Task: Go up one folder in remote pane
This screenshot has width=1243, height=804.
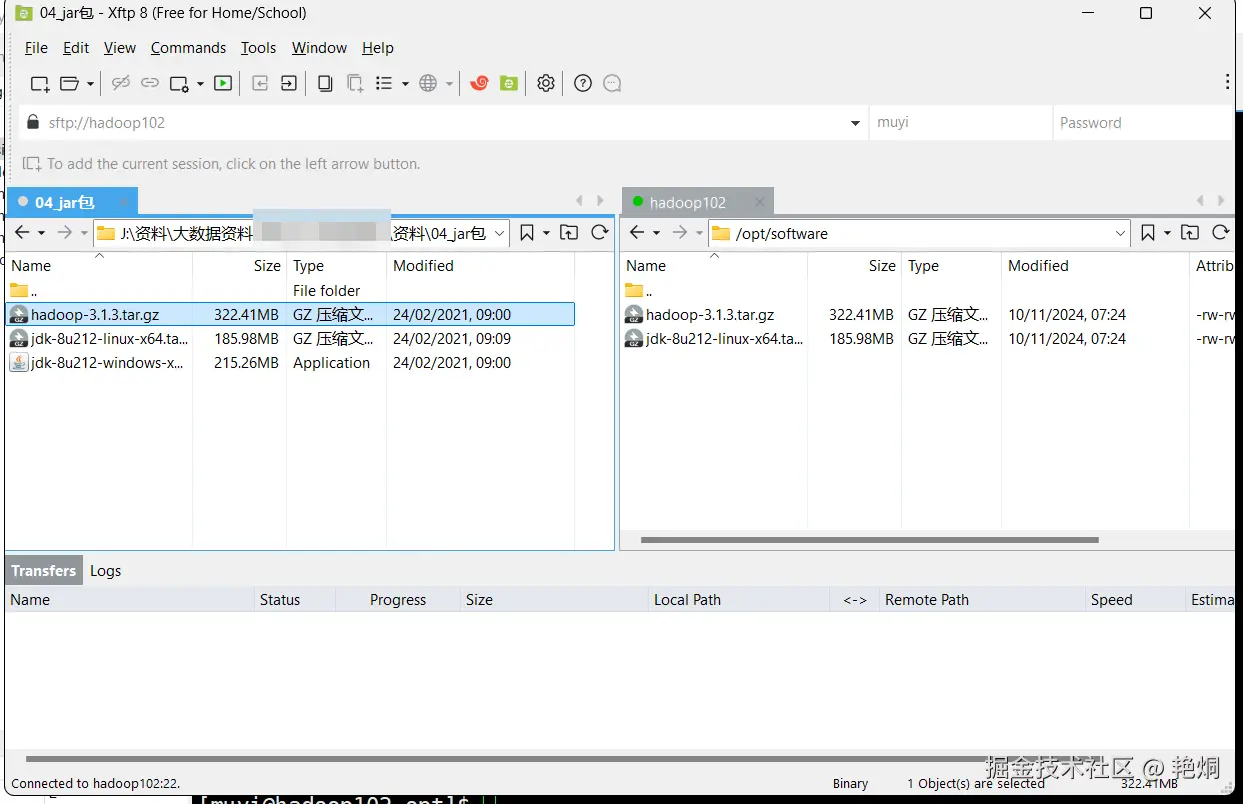Action: pos(1190,233)
